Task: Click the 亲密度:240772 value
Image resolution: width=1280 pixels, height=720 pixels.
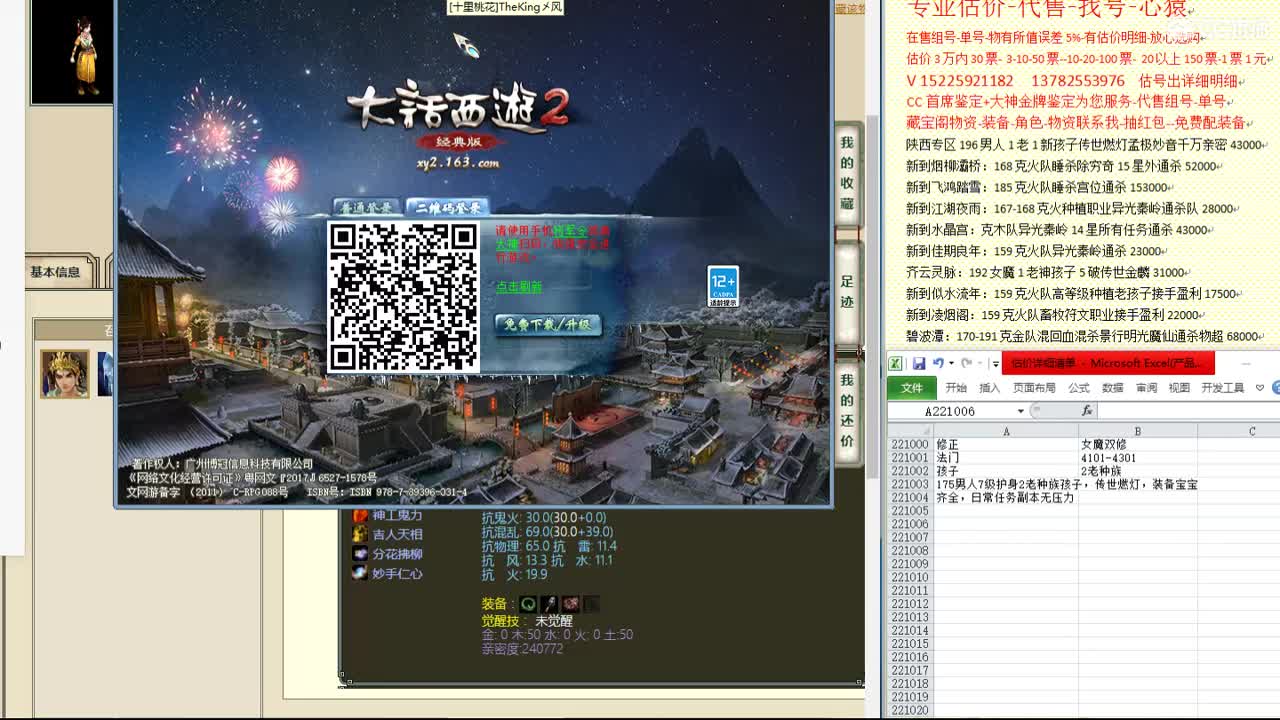Action: (x=522, y=649)
